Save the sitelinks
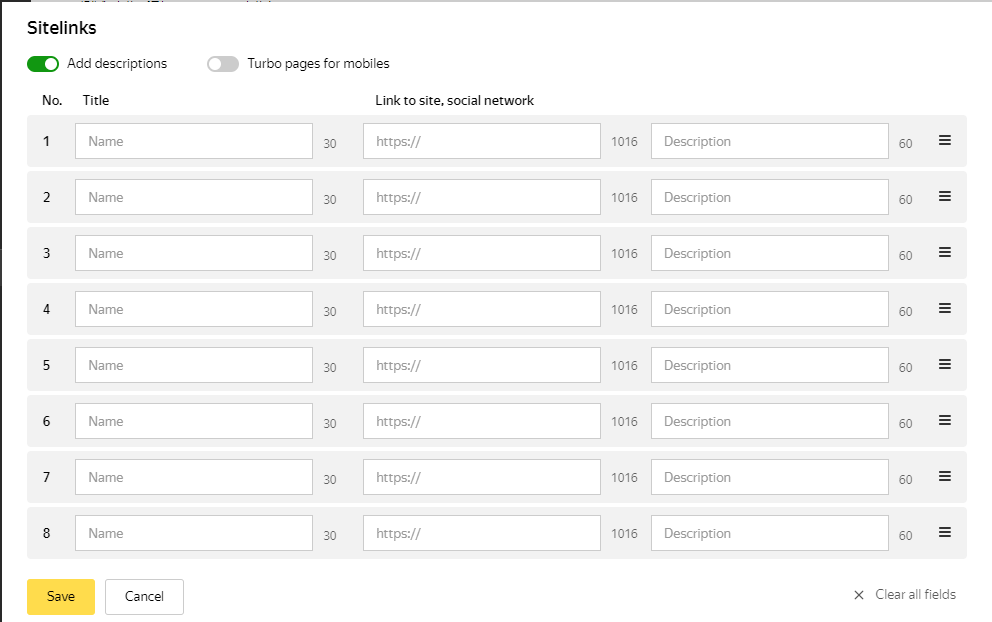This screenshot has width=992, height=622. (61, 597)
